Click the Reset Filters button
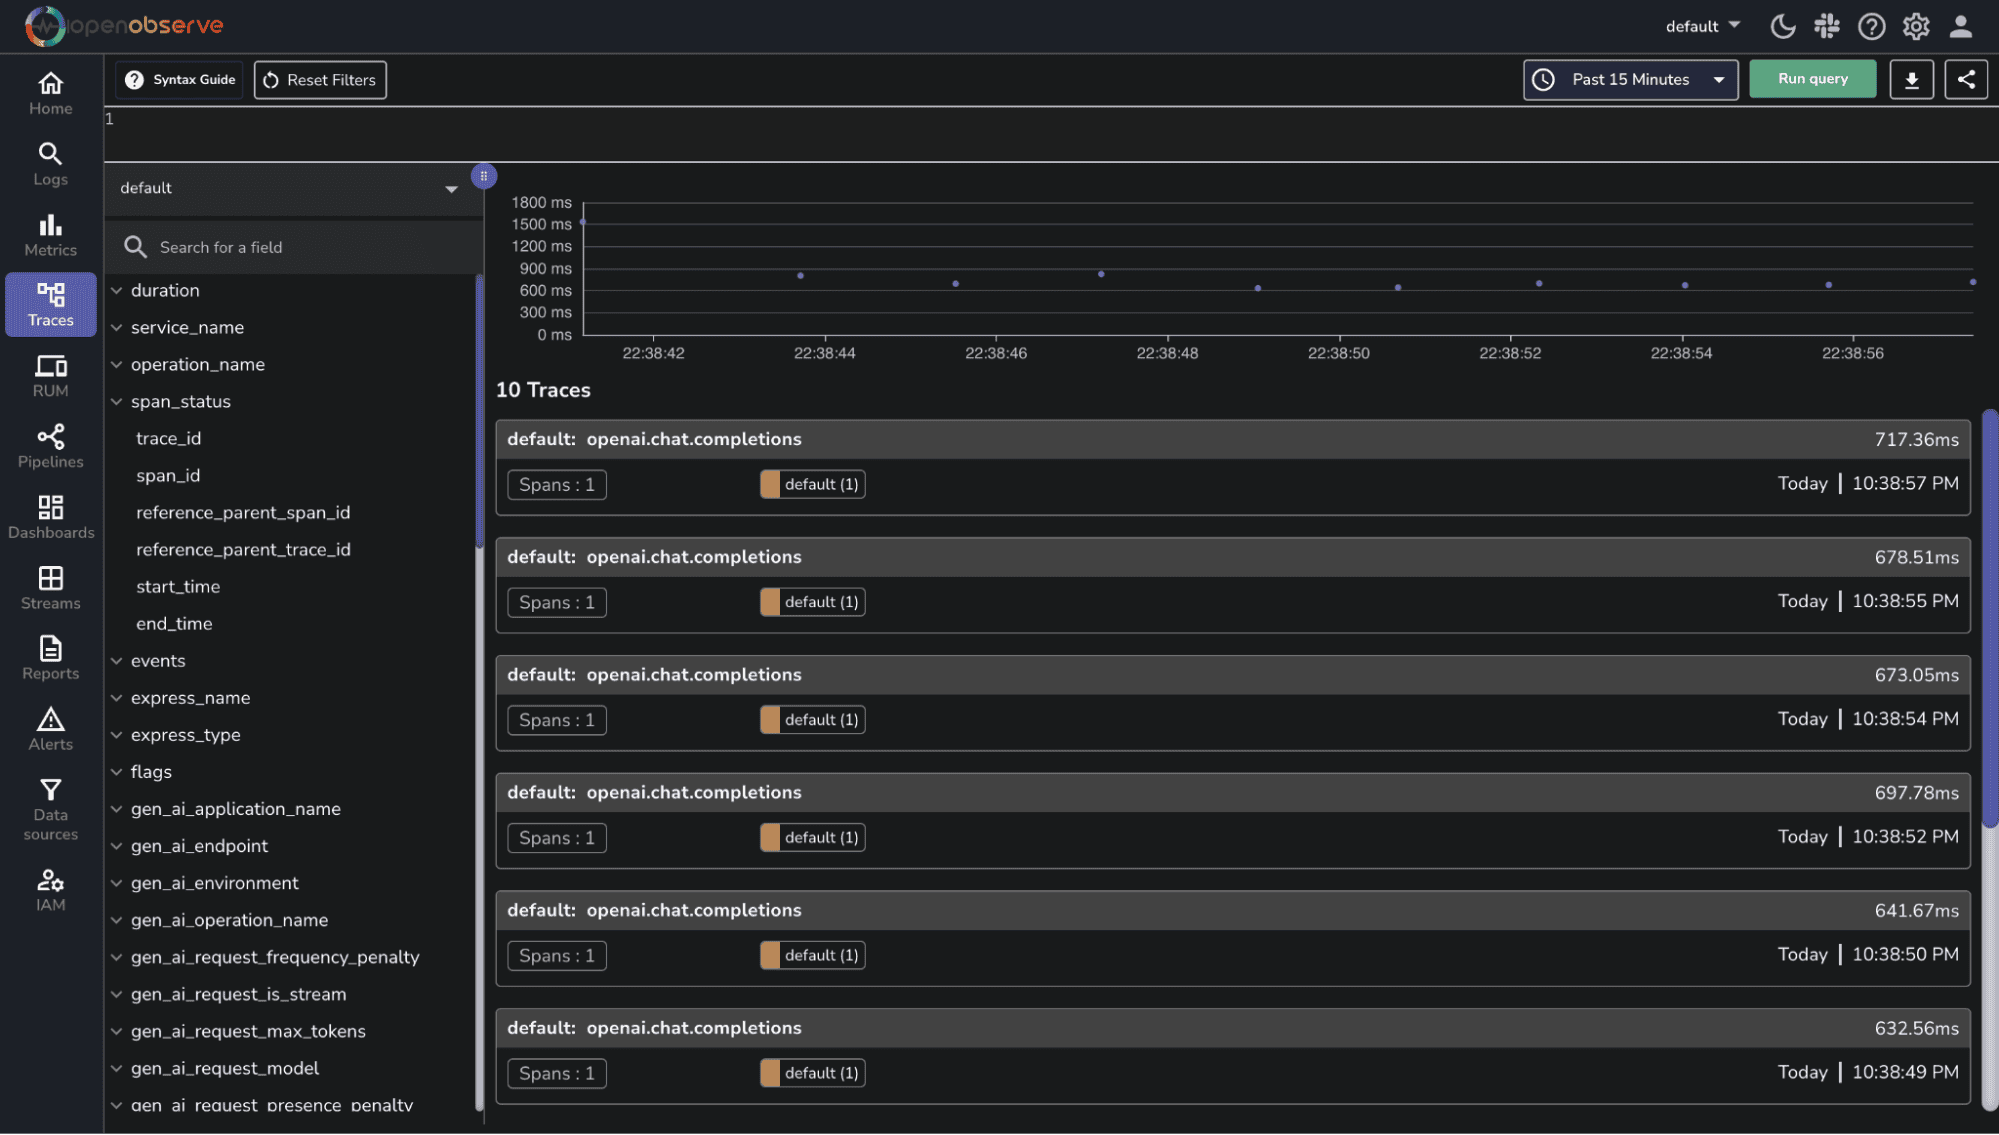1999x1135 pixels. click(320, 80)
